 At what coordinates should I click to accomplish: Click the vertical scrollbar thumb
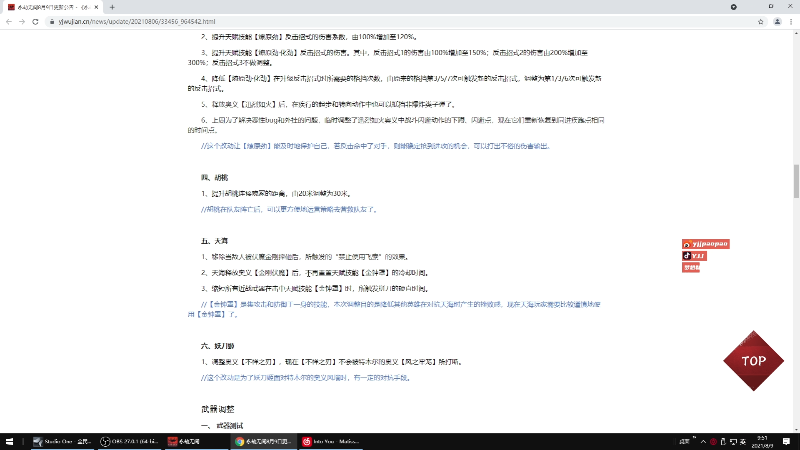click(796, 181)
